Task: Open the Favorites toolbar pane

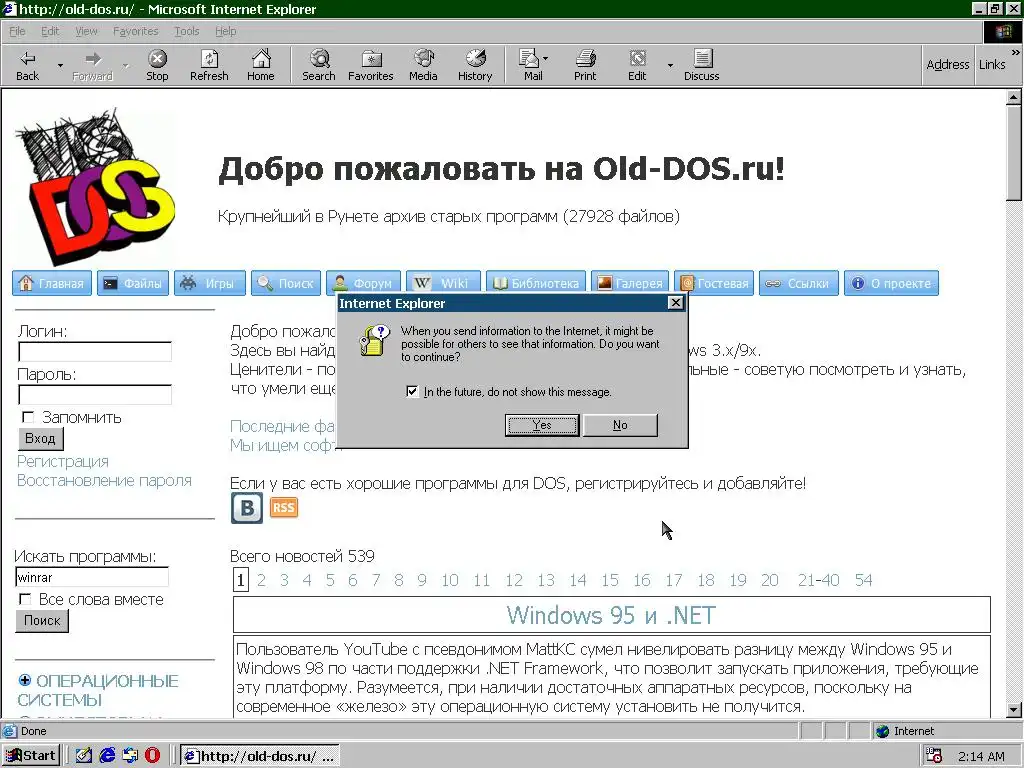Action: click(x=370, y=65)
